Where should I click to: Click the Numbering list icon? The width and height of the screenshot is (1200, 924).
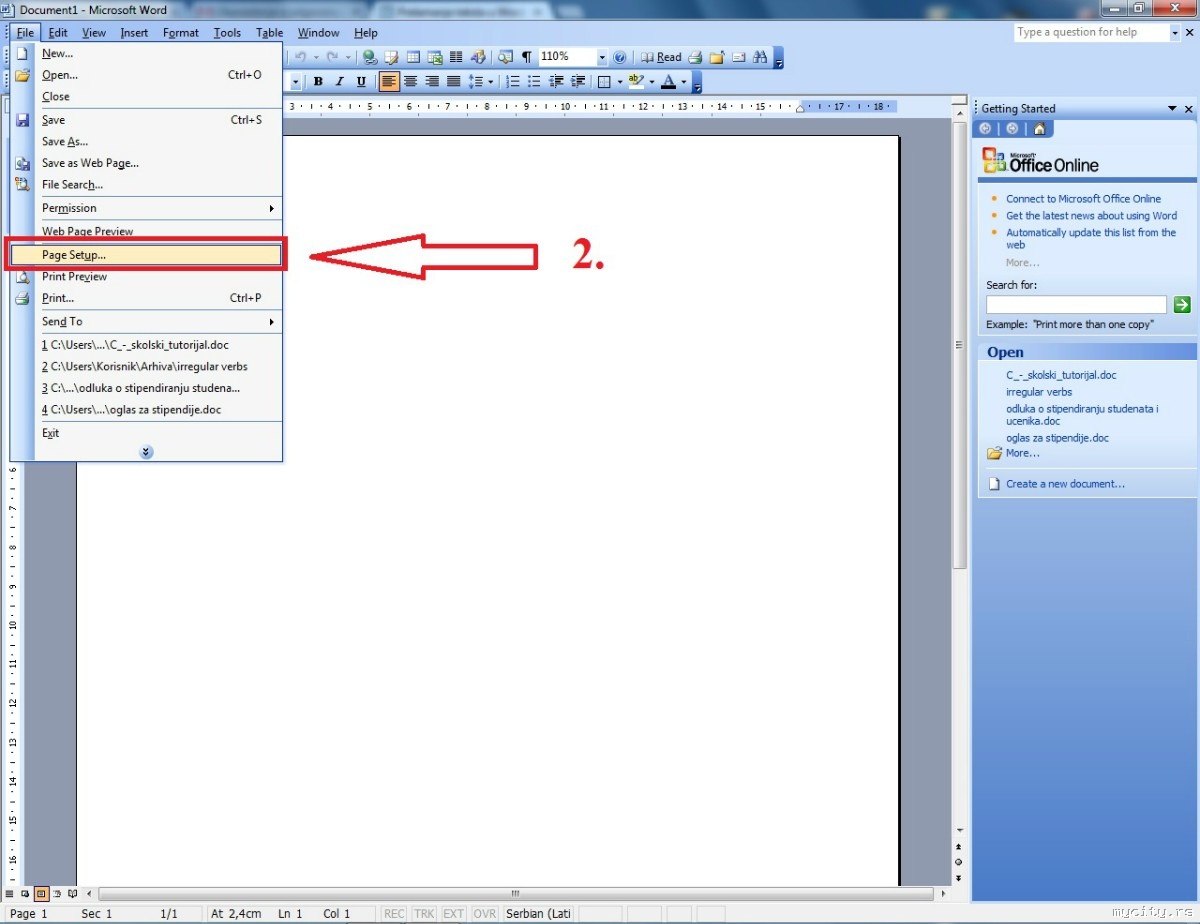[513, 82]
